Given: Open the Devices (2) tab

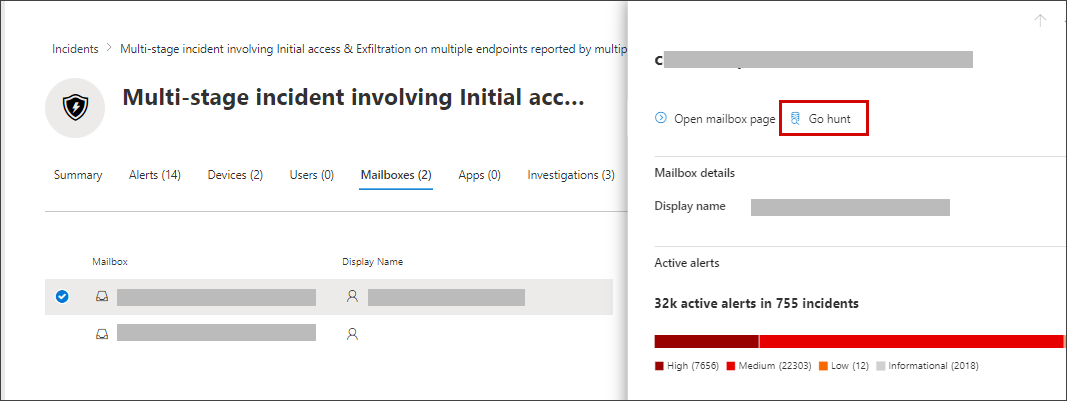Looking at the screenshot, I should tap(235, 175).
